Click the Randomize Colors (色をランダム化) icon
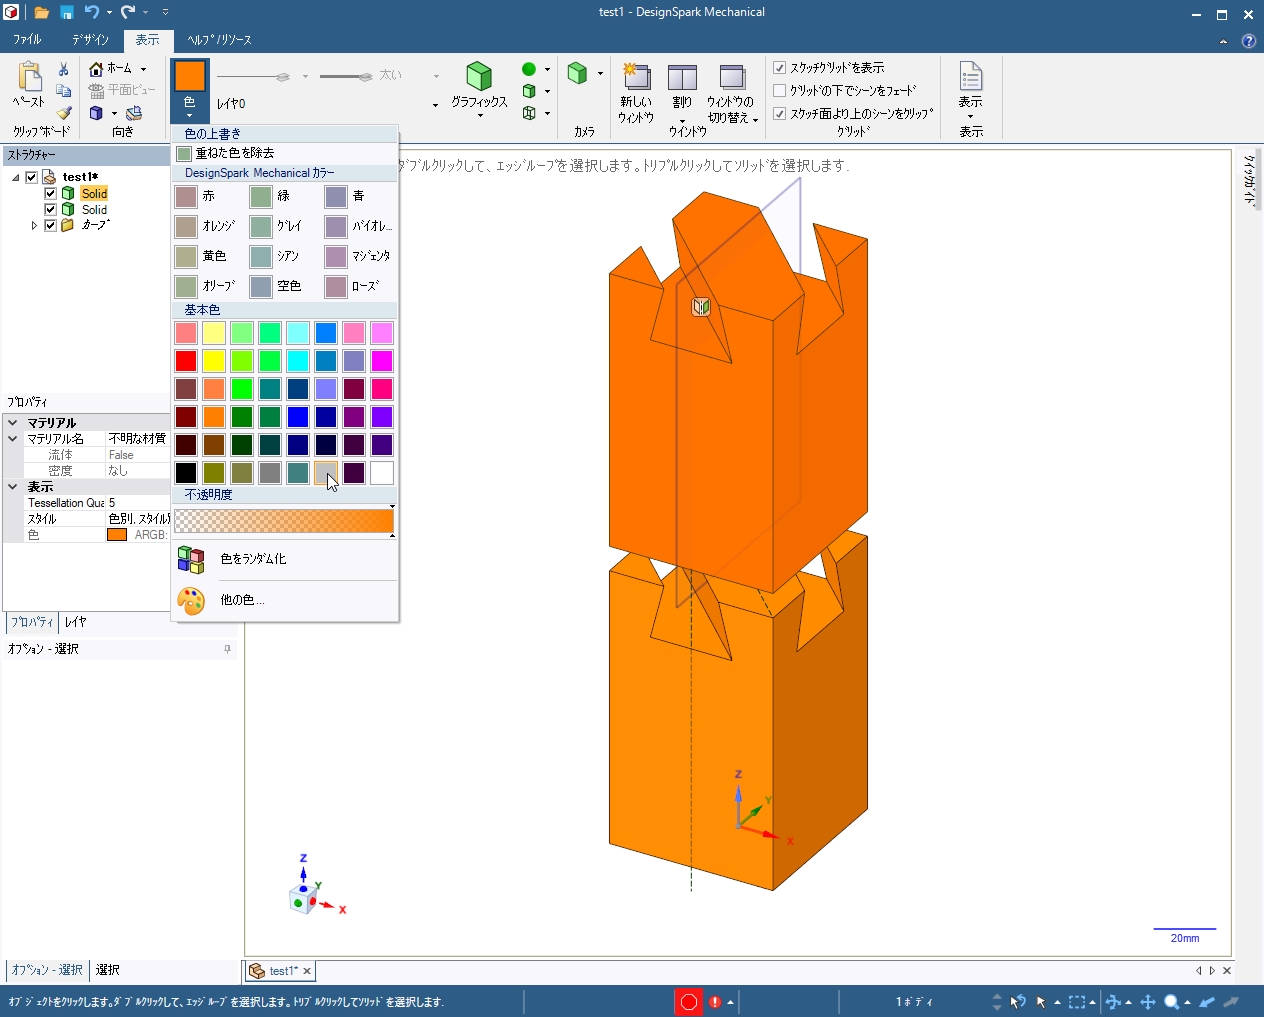The image size is (1264, 1017). pyautogui.click(x=191, y=559)
